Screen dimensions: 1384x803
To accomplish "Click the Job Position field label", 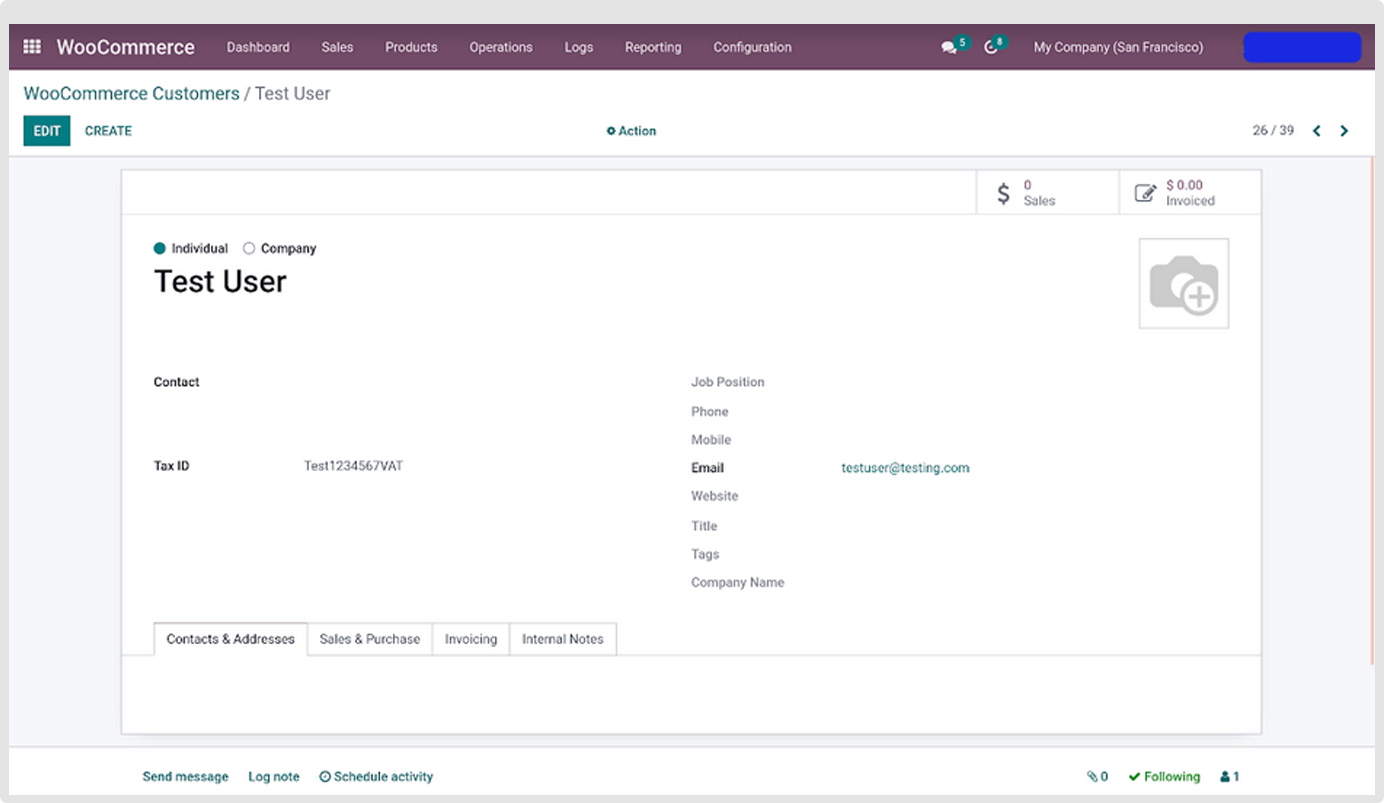I will point(728,382).
